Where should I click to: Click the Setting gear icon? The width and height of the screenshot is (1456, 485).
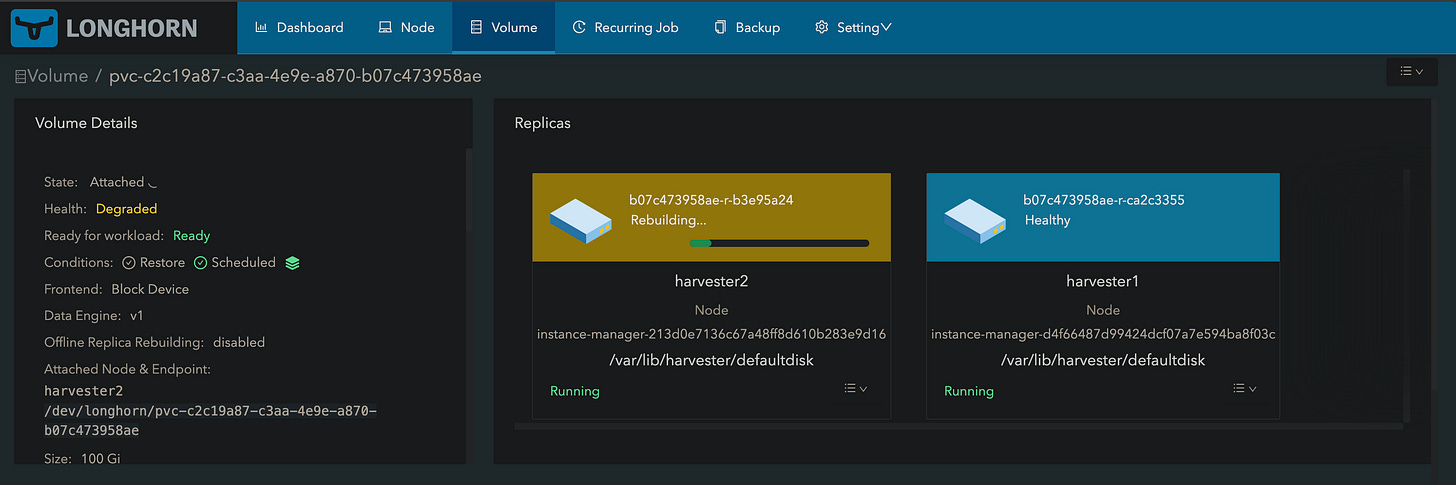click(822, 27)
